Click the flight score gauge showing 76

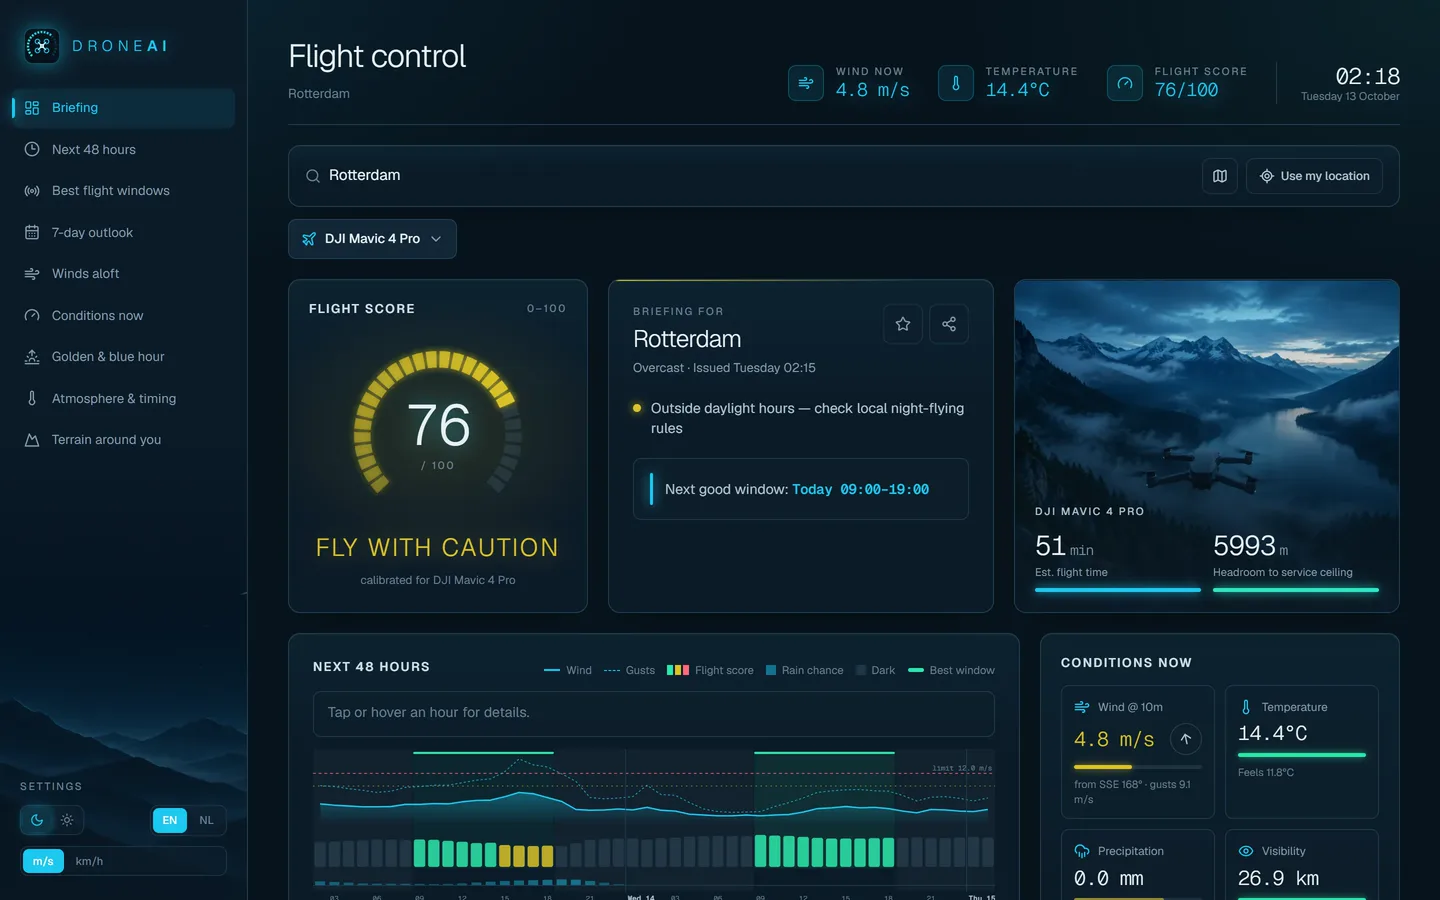tap(438, 423)
